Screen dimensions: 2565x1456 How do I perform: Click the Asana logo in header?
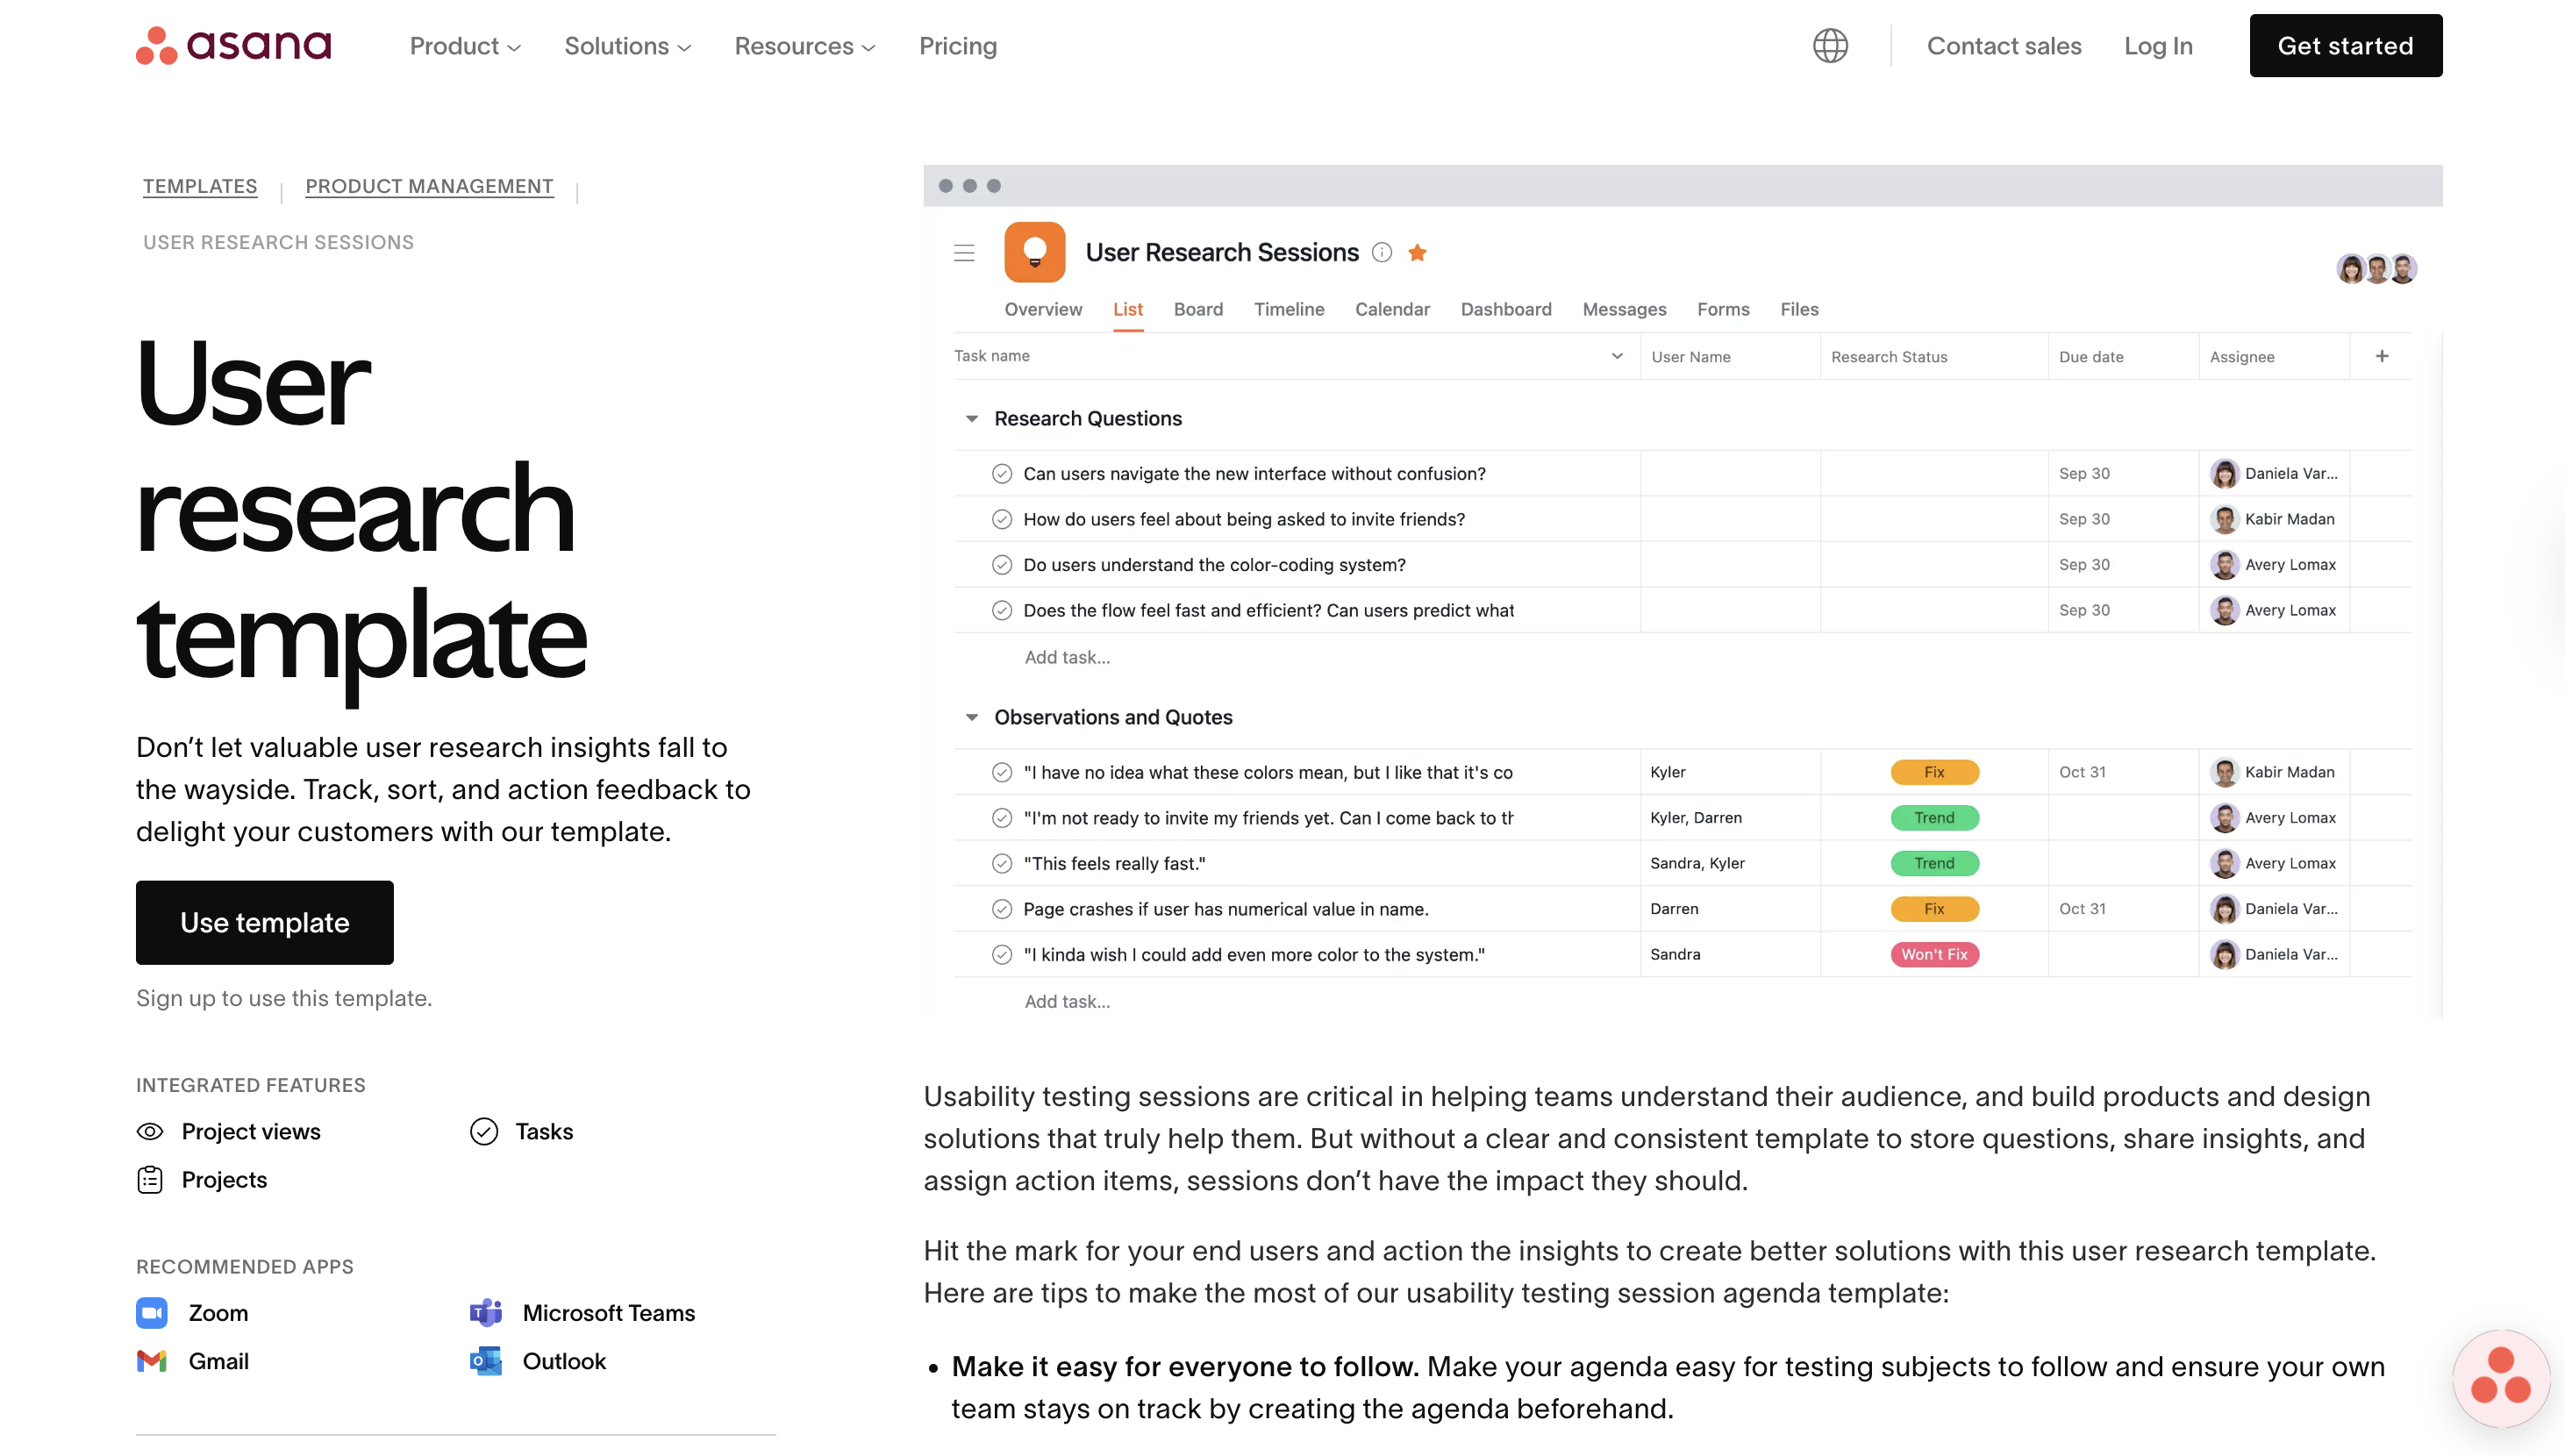(233, 45)
